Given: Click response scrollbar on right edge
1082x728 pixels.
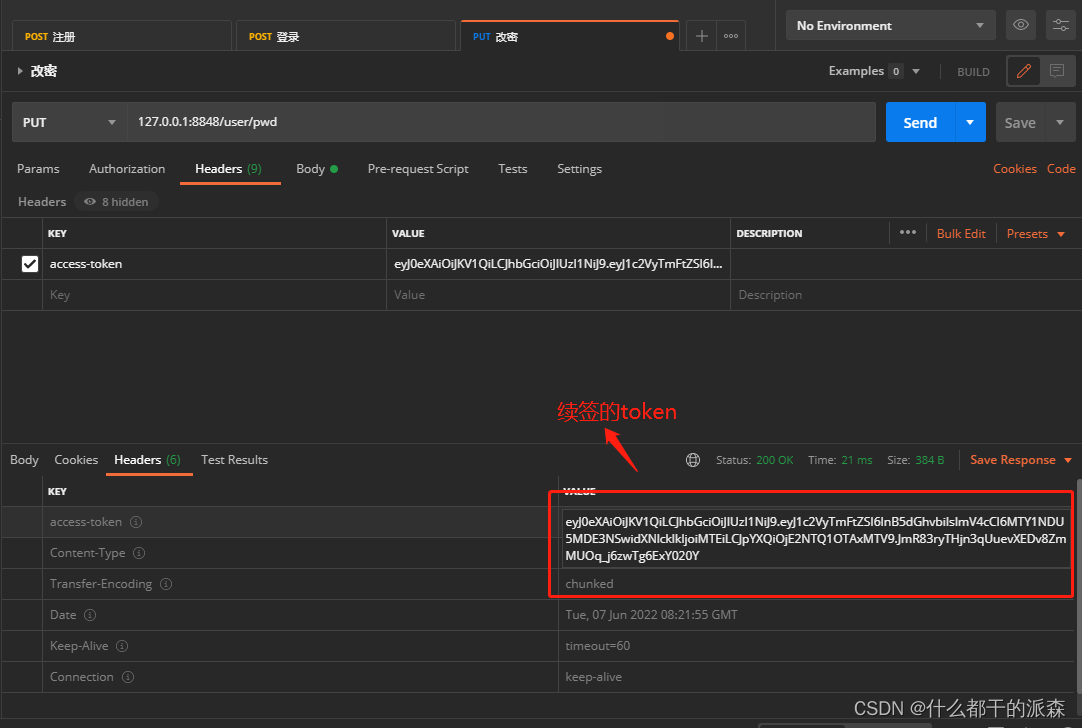Looking at the screenshot, I should coord(1078,587).
